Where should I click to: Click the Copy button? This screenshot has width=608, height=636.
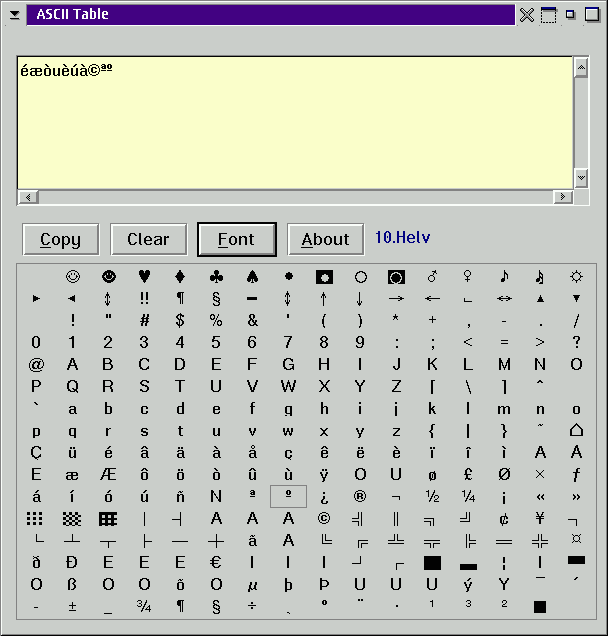[60, 239]
